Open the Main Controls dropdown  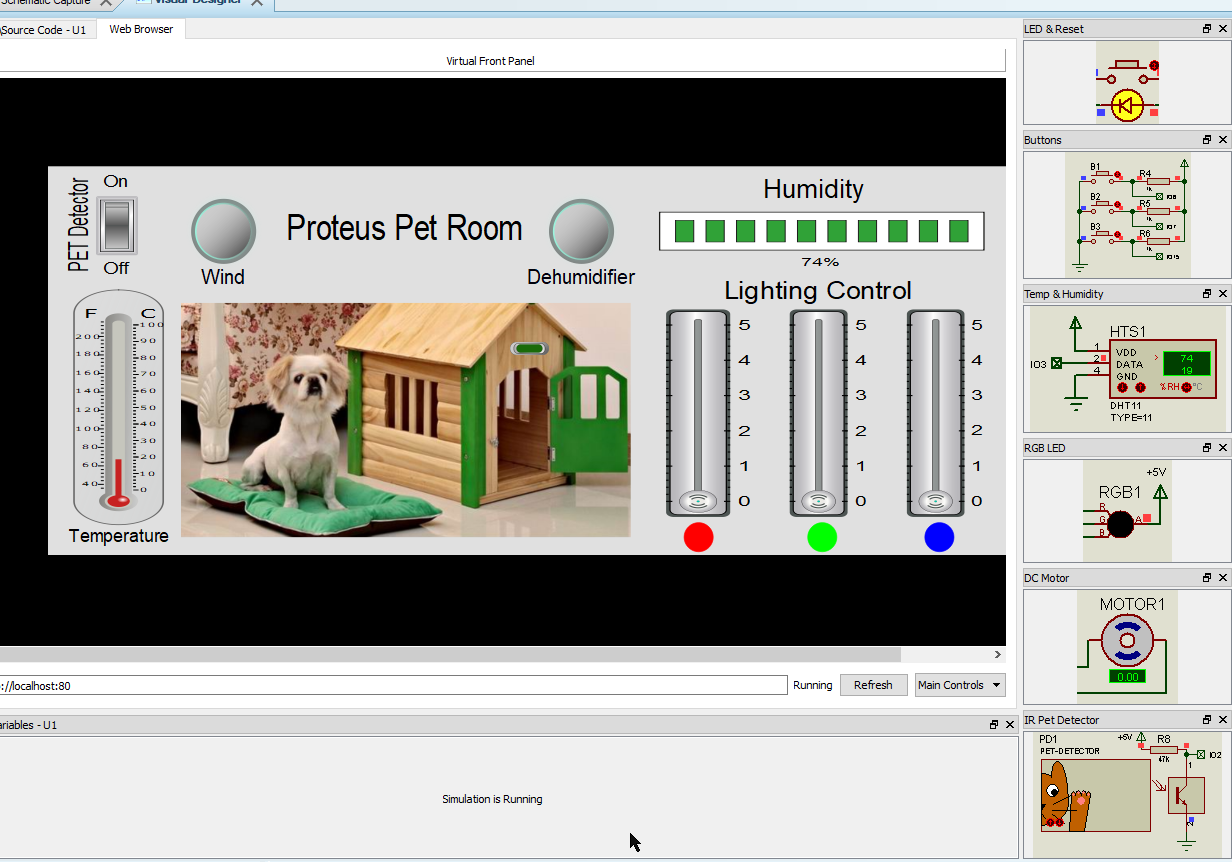(957, 685)
